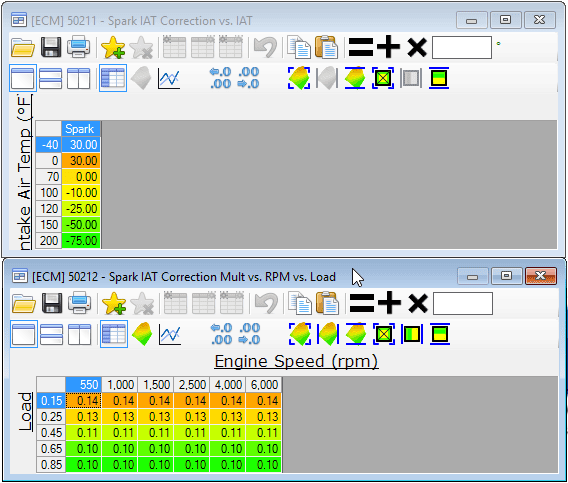Set equals operator in 50212 window
Viewport: 568px width, 483px height.
pyautogui.click(x=362, y=304)
